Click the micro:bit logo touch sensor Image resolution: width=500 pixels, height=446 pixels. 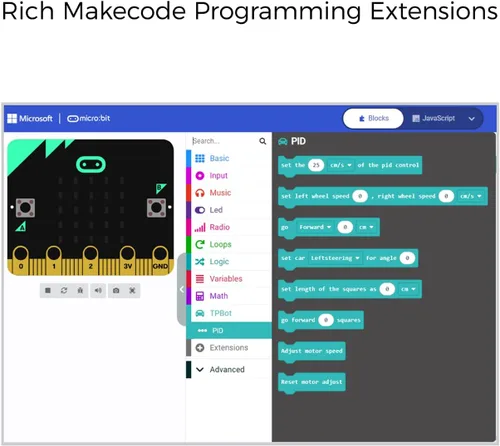coord(91,164)
